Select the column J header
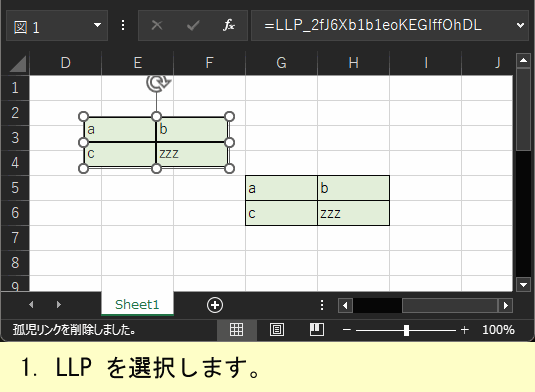Screen dimensions: 535x392 487,63
